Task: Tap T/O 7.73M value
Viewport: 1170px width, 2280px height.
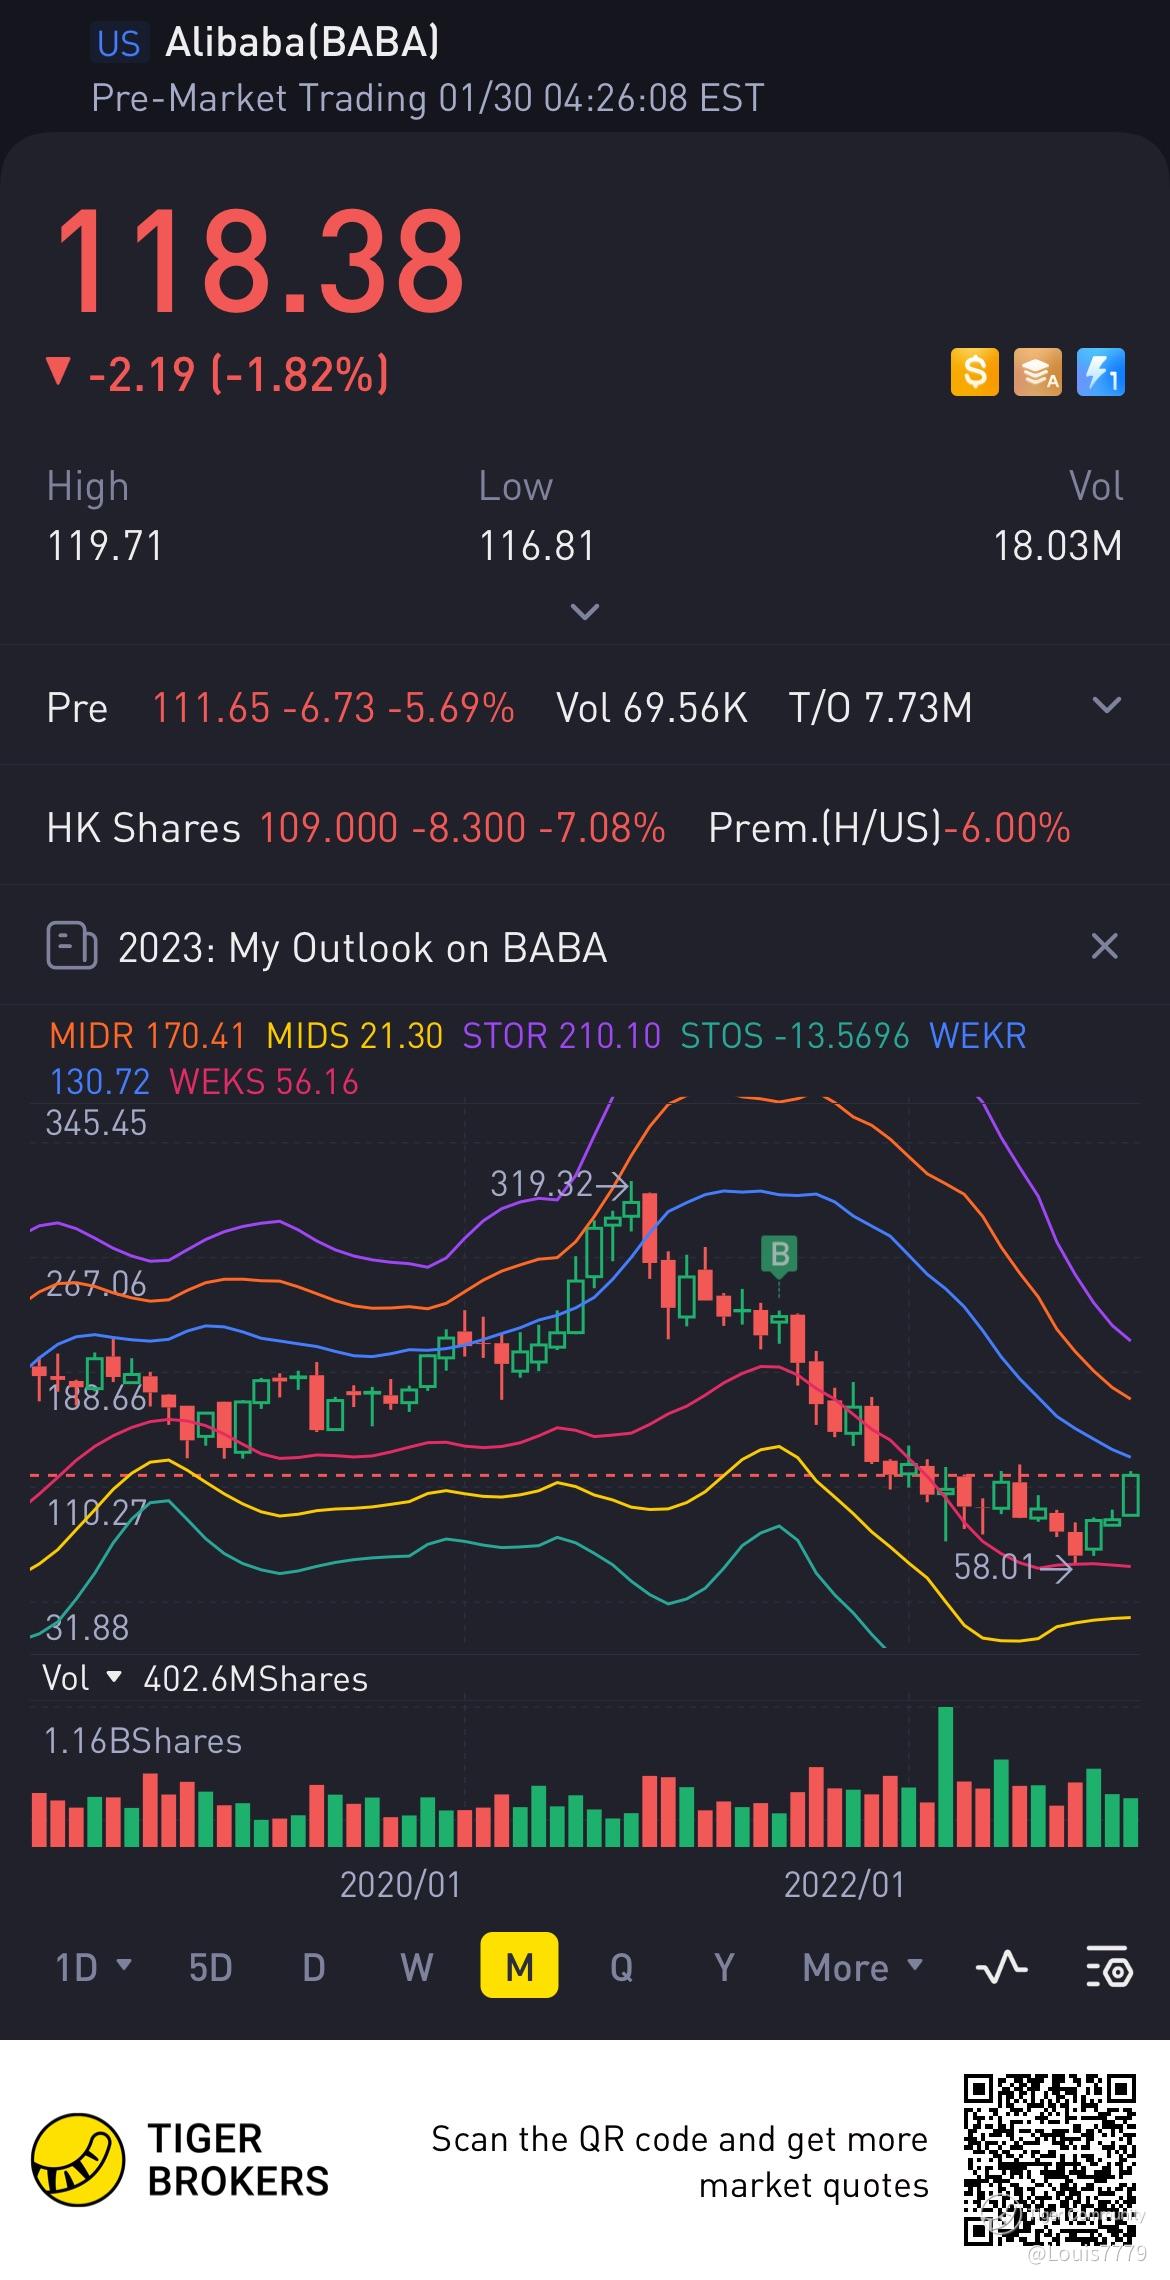Action: point(880,708)
